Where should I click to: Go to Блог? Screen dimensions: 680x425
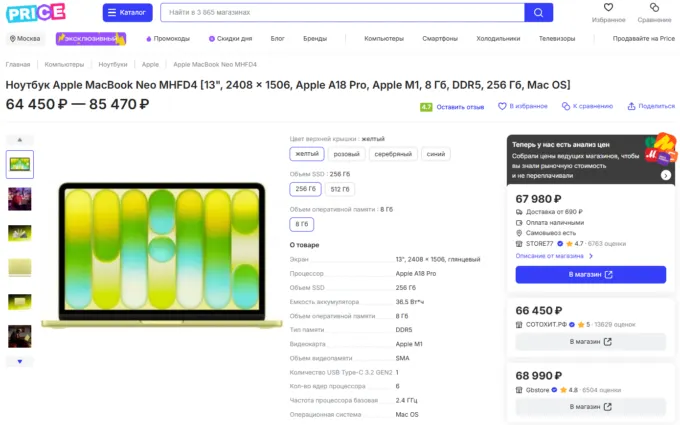click(278, 39)
